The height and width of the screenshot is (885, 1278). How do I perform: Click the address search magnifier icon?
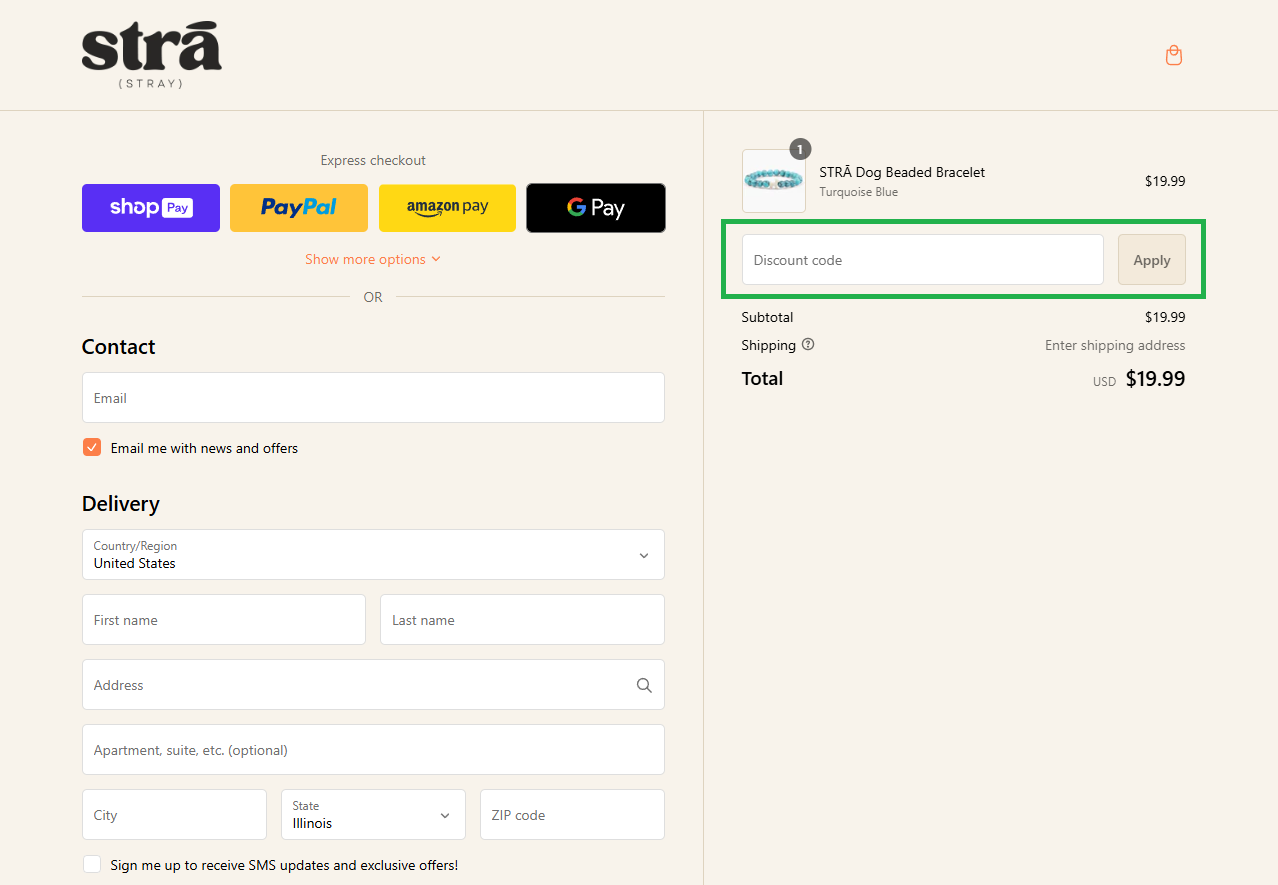pos(644,685)
